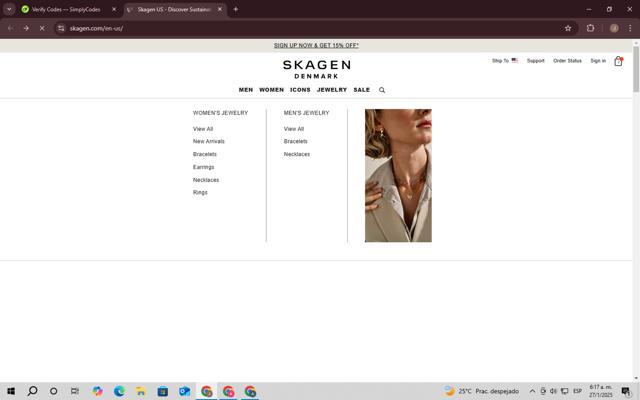View site information icon in address bar
This screenshot has width=640, height=400.
61,28
